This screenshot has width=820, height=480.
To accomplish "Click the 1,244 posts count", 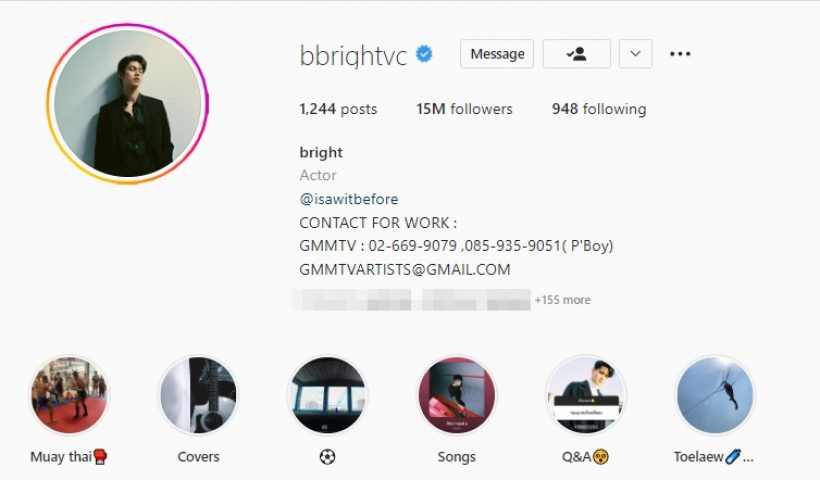I will (338, 109).
